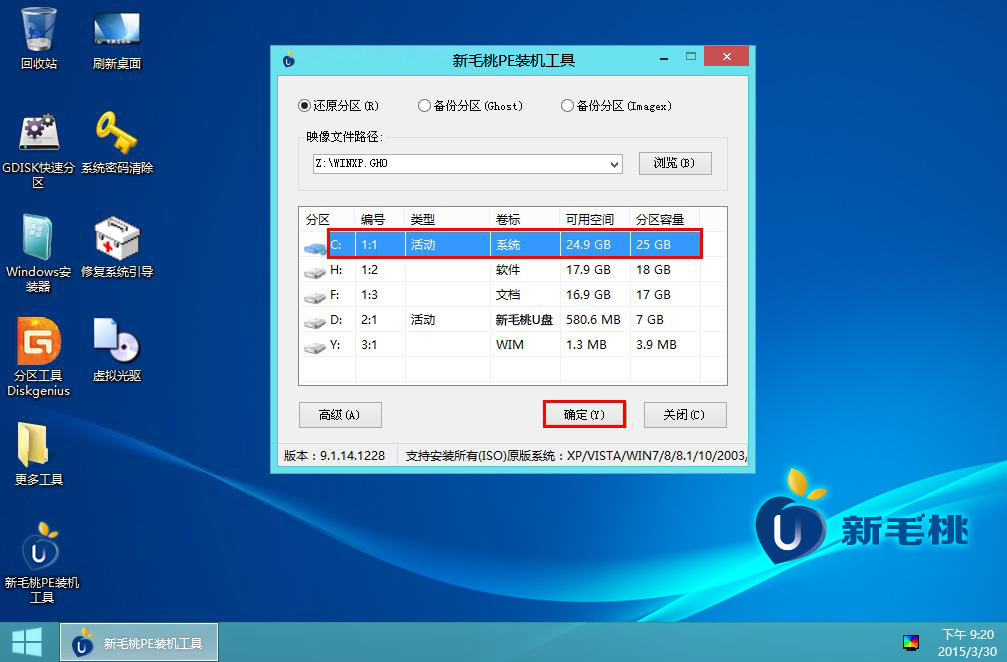Expand the 映像文件路径 dropdown arrow

click(x=614, y=164)
